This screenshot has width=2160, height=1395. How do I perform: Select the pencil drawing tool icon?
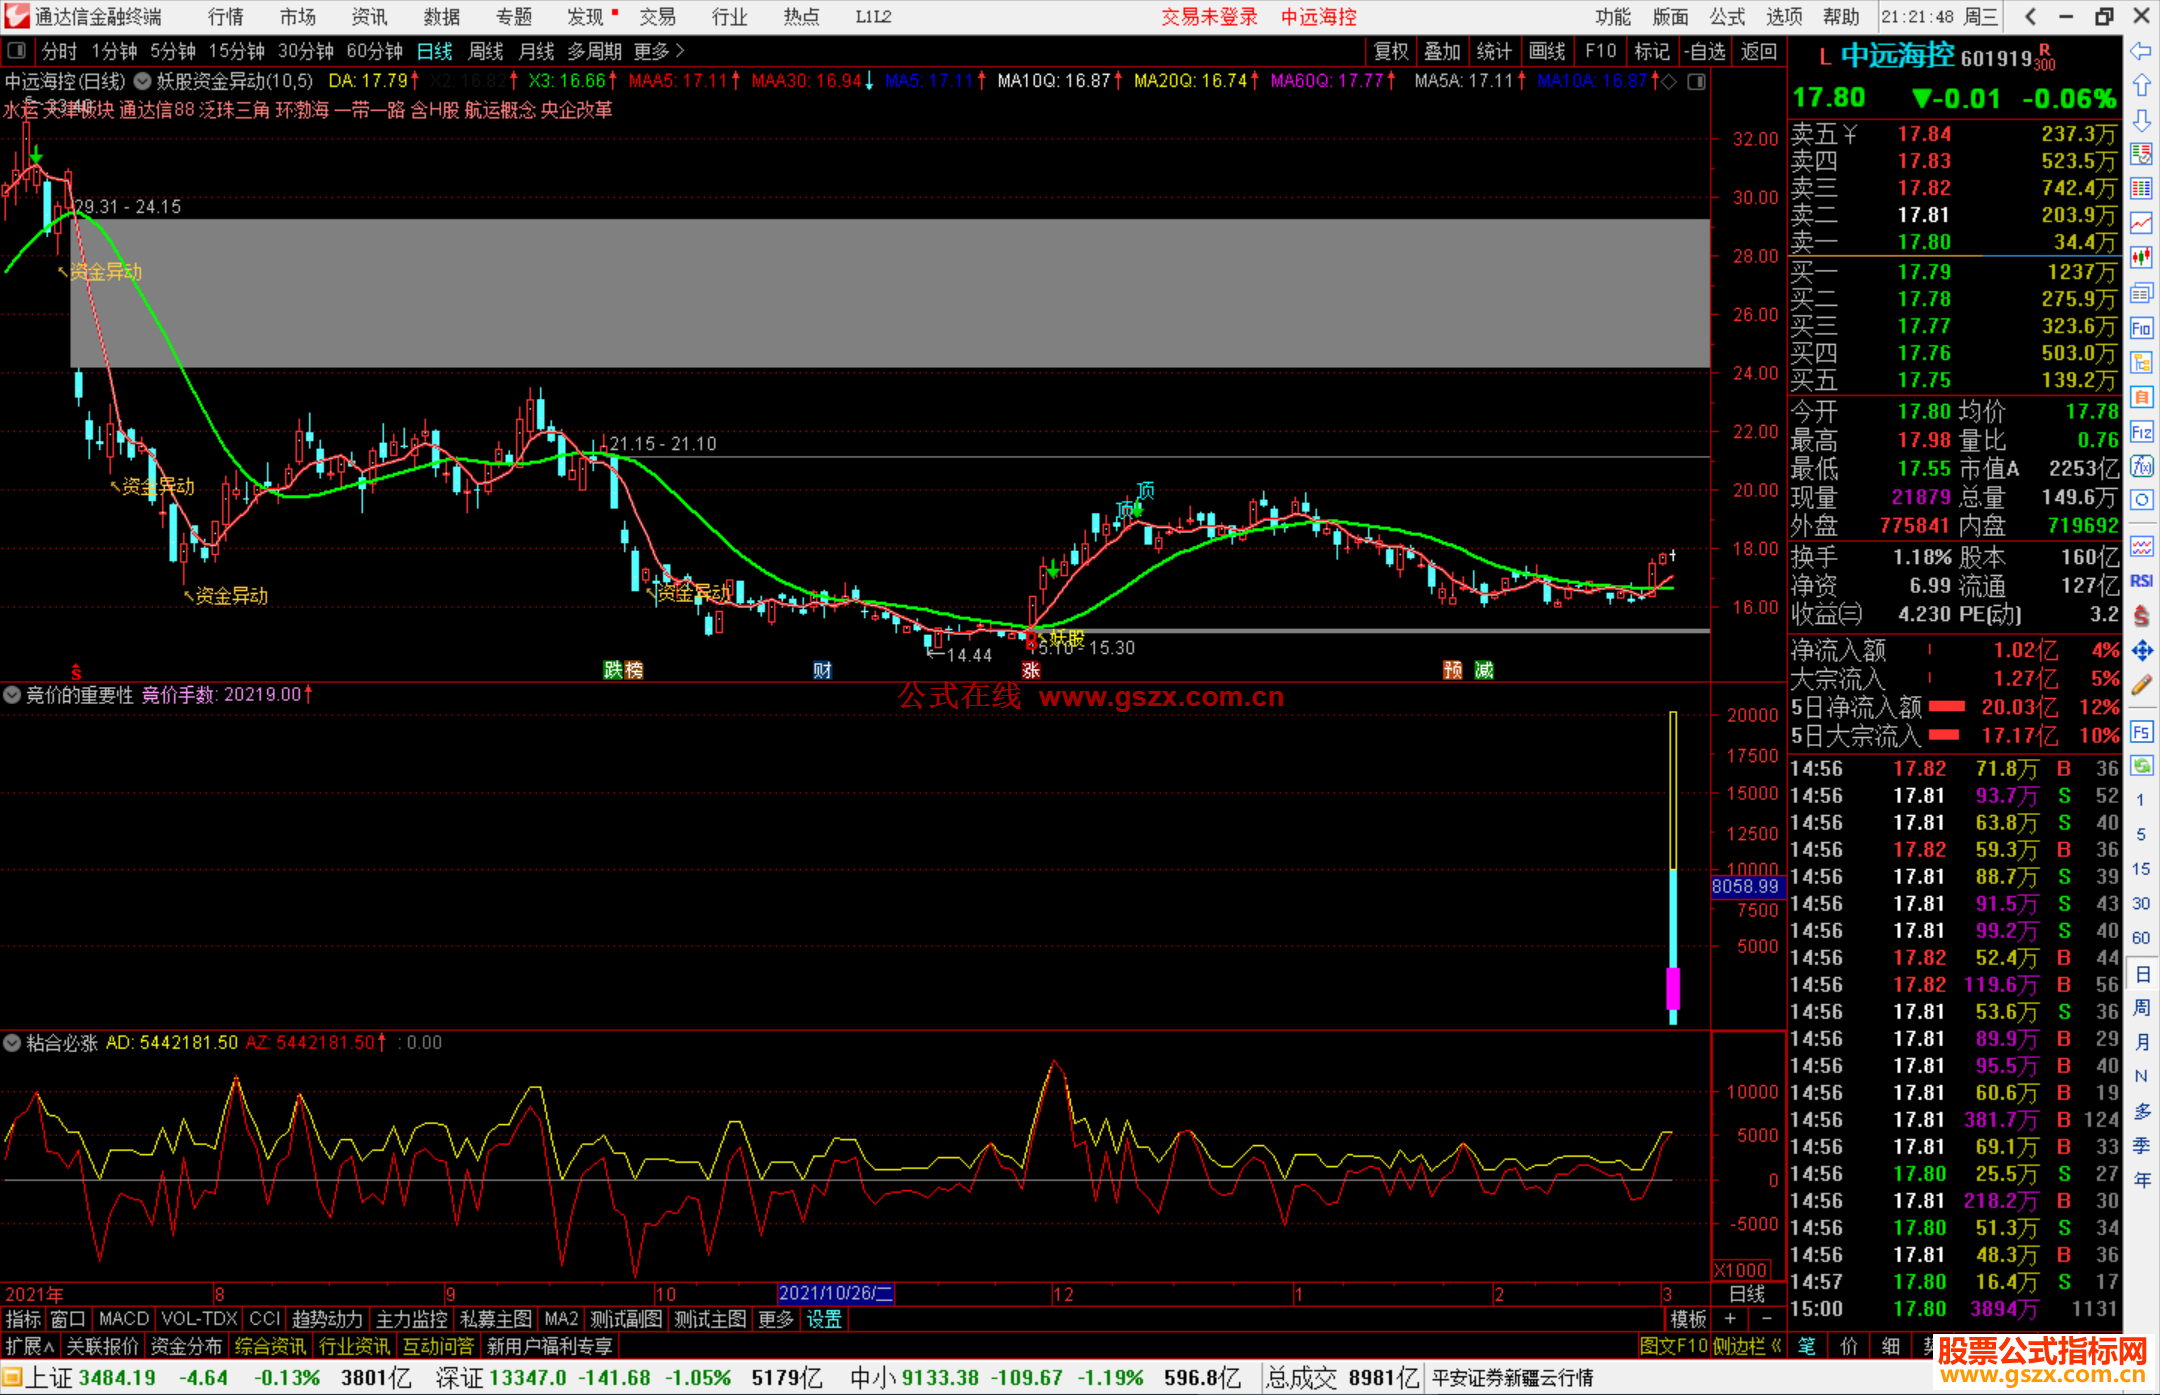(2141, 685)
